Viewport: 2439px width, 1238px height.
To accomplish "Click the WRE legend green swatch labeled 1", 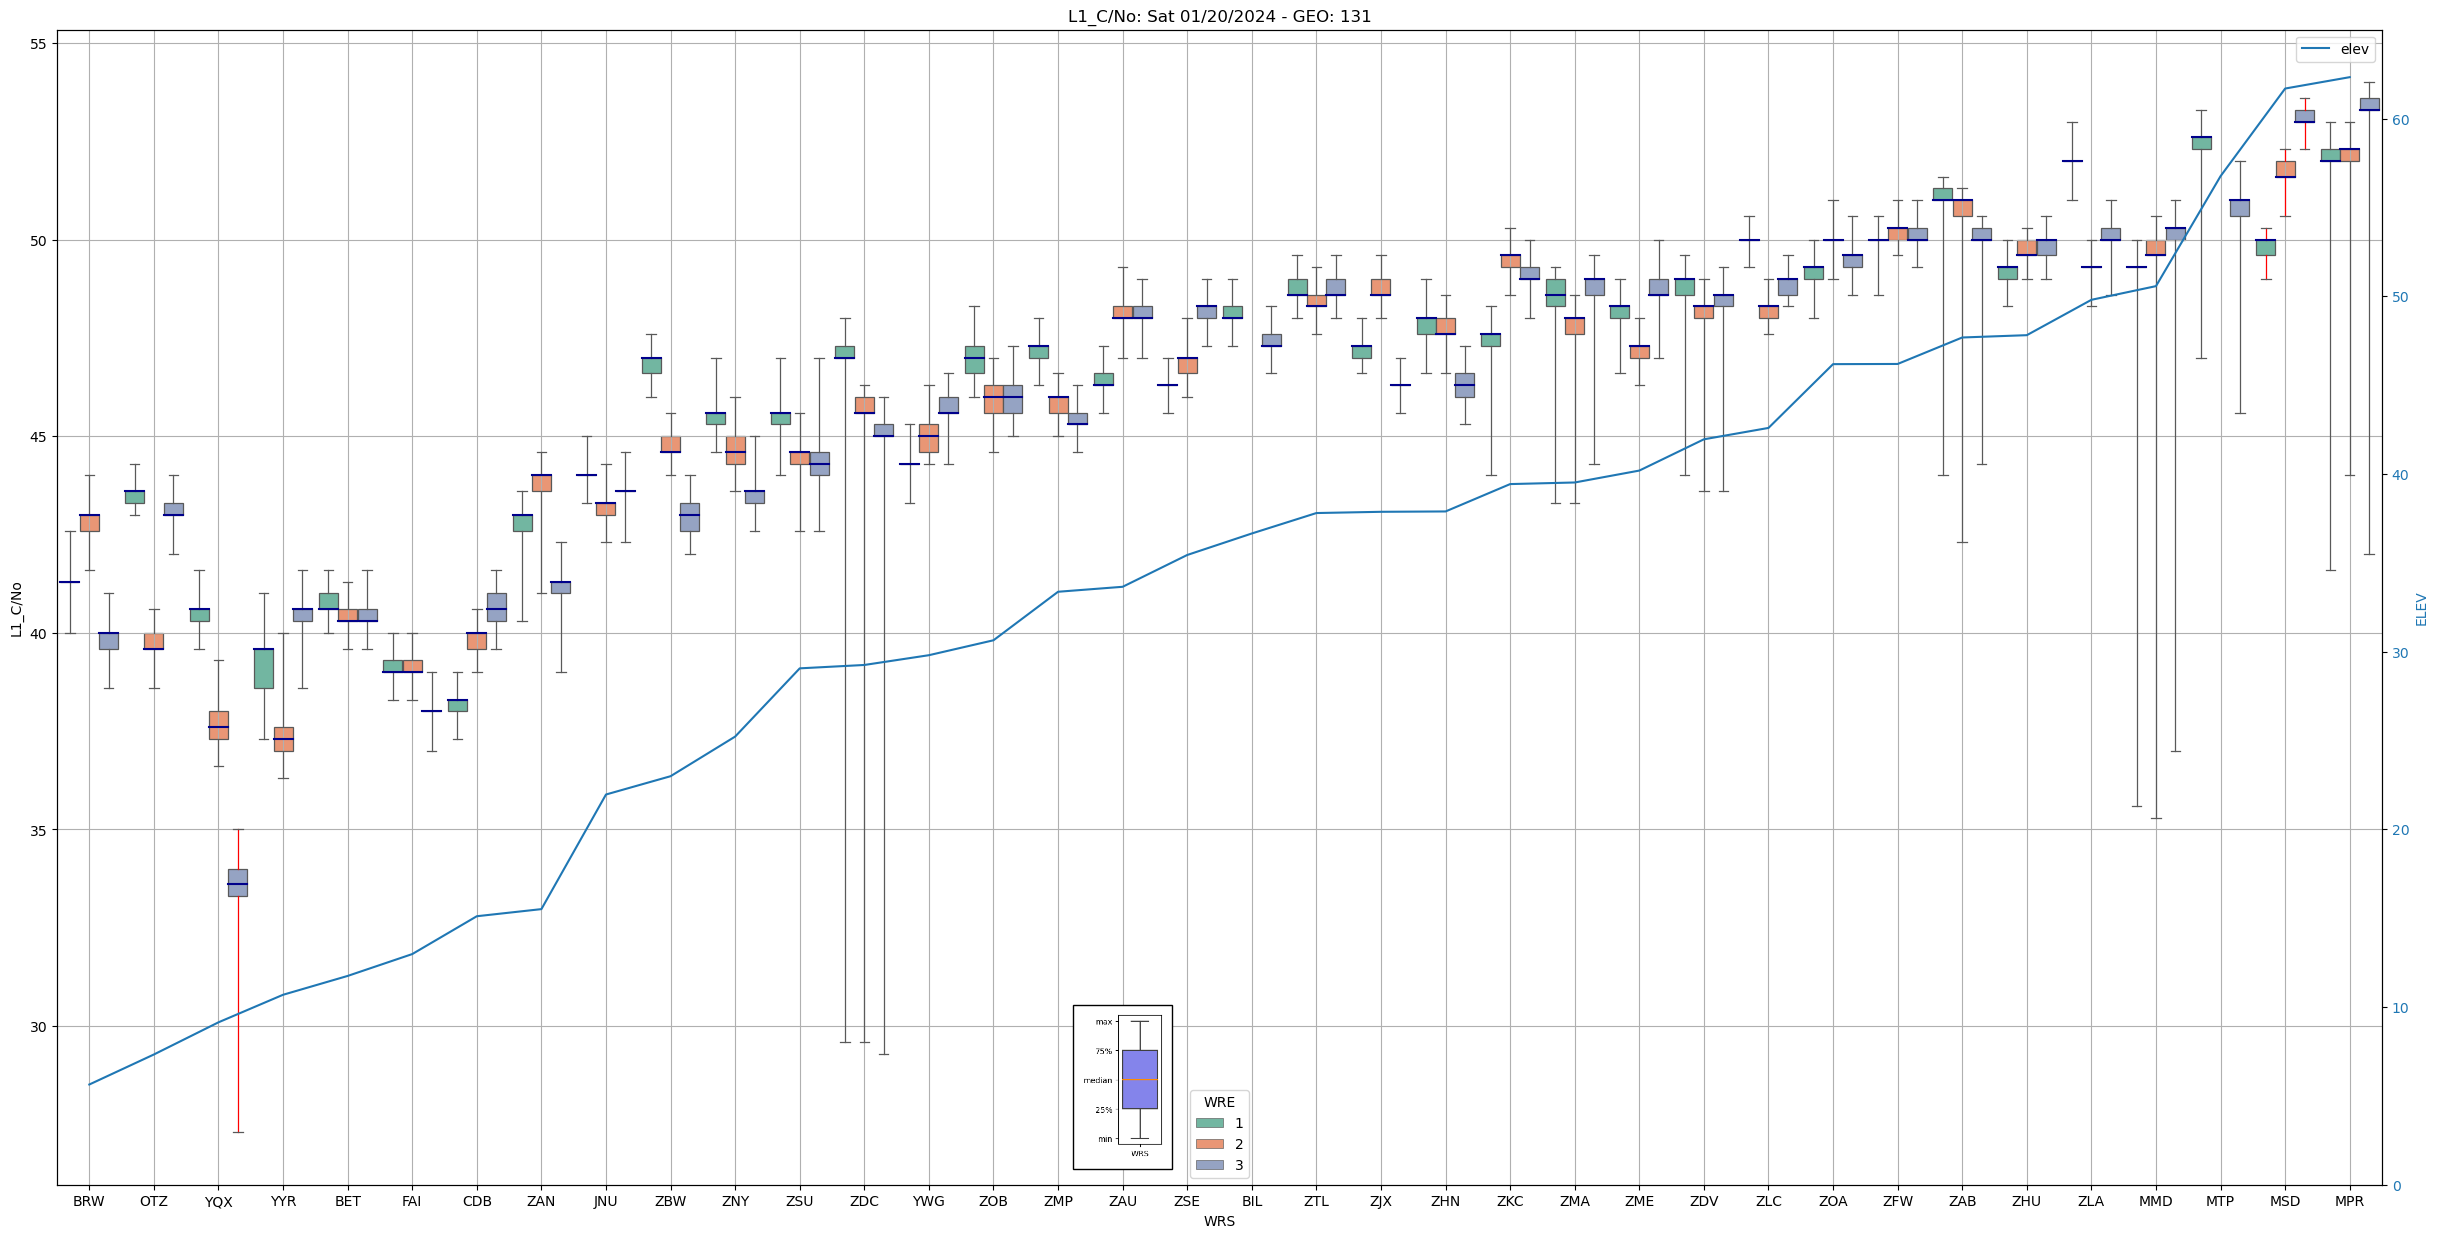I will pyautogui.click(x=1210, y=1123).
